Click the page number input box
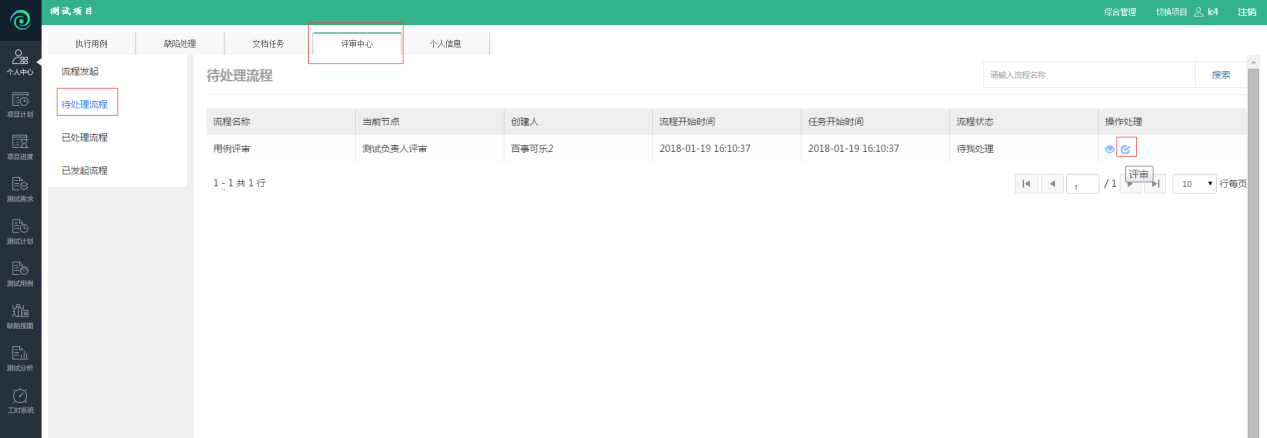 coord(1083,185)
